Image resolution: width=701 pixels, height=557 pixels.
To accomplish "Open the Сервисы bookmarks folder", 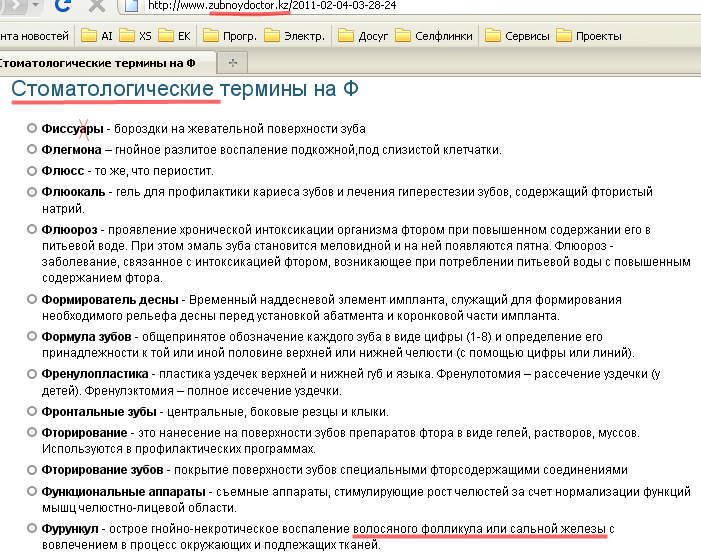I will [x=517, y=36].
